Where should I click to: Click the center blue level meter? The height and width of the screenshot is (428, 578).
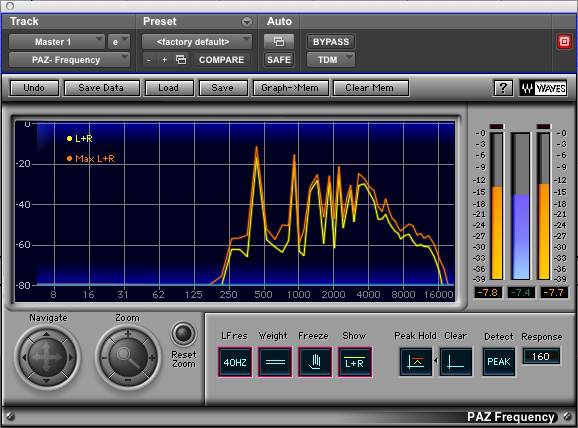pyautogui.click(x=521, y=206)
